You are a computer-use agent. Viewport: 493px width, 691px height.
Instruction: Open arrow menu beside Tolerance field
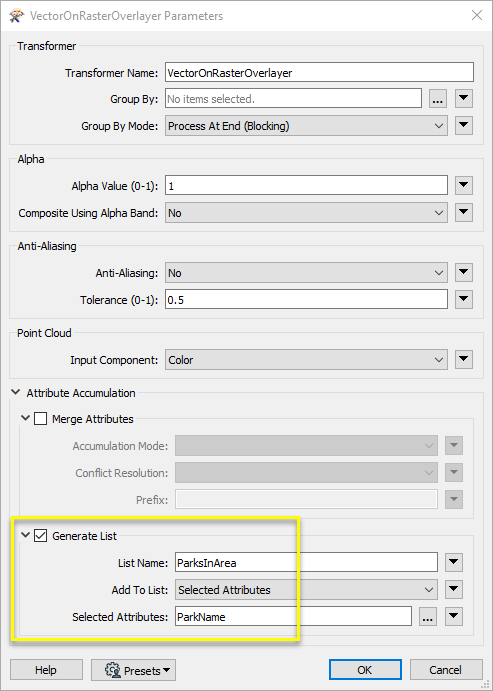tap(464, 300)
